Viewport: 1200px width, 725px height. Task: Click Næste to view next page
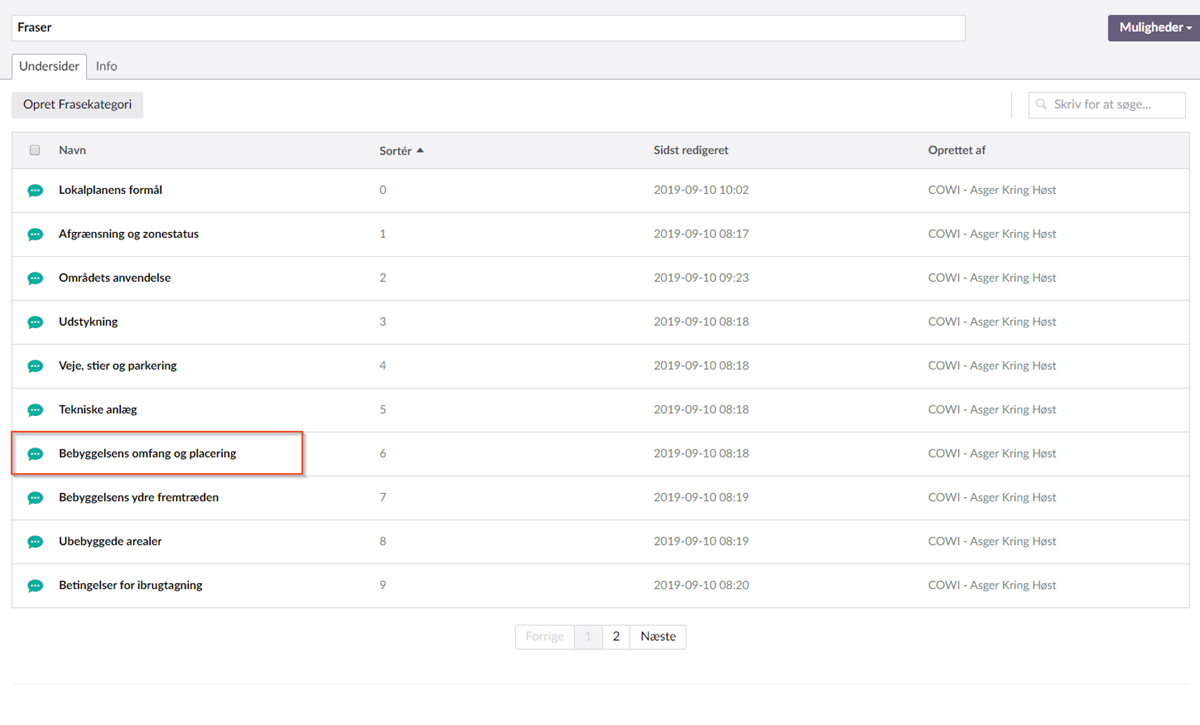pos(658,637)
